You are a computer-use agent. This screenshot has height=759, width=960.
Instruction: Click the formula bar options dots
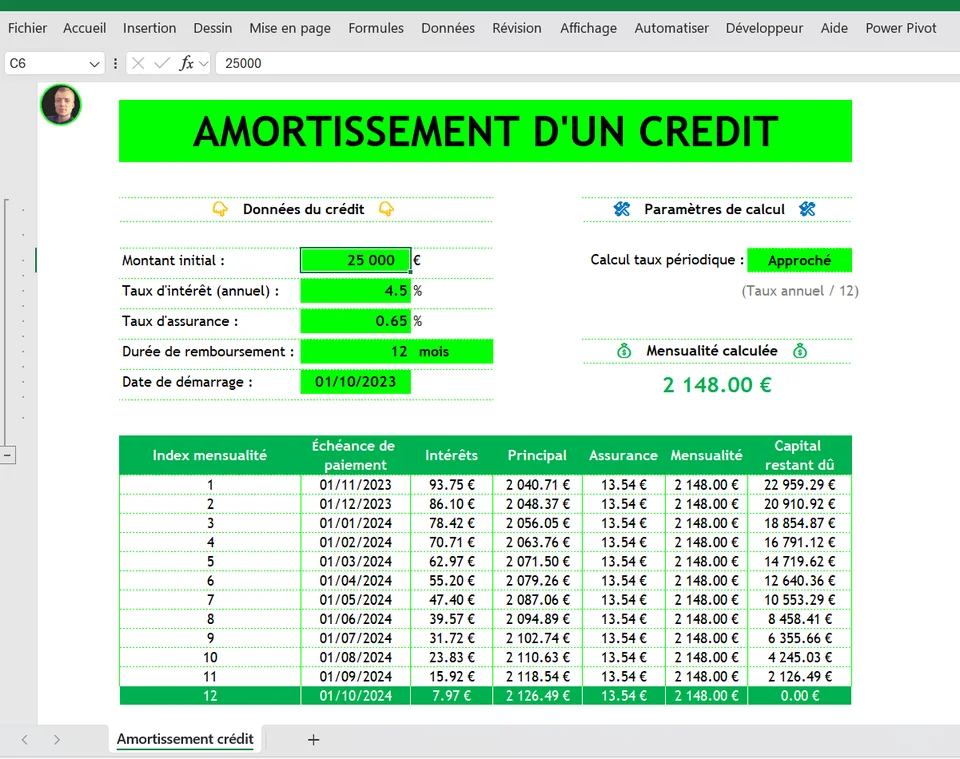click(x=115, y=64)
